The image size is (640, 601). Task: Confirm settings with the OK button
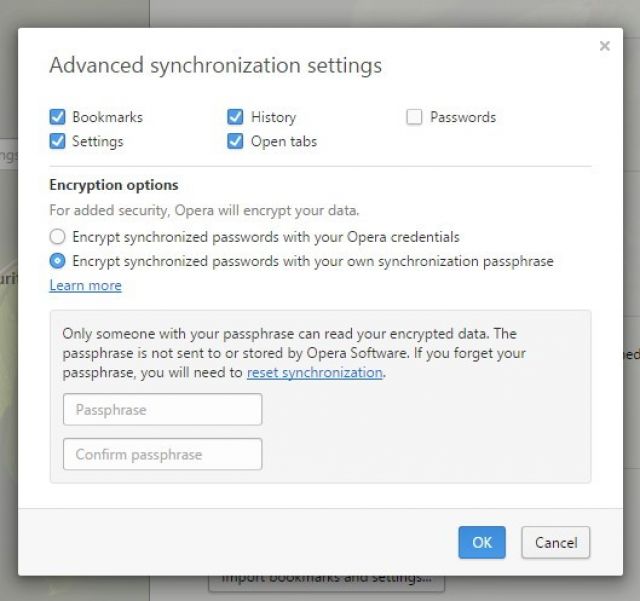(x=482, y=542)
